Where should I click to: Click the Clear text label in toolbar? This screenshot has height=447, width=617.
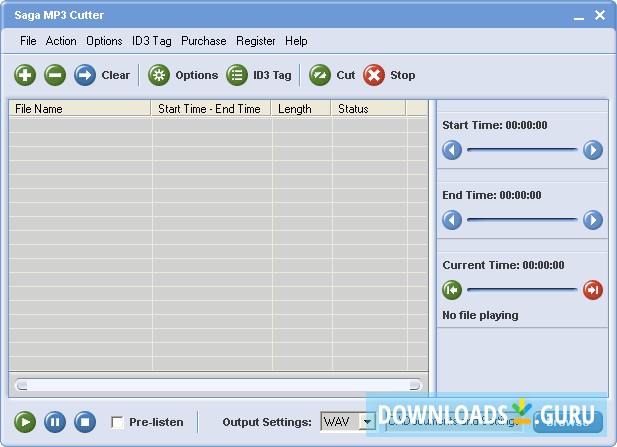pyautogui.click(x=115, y=75)
